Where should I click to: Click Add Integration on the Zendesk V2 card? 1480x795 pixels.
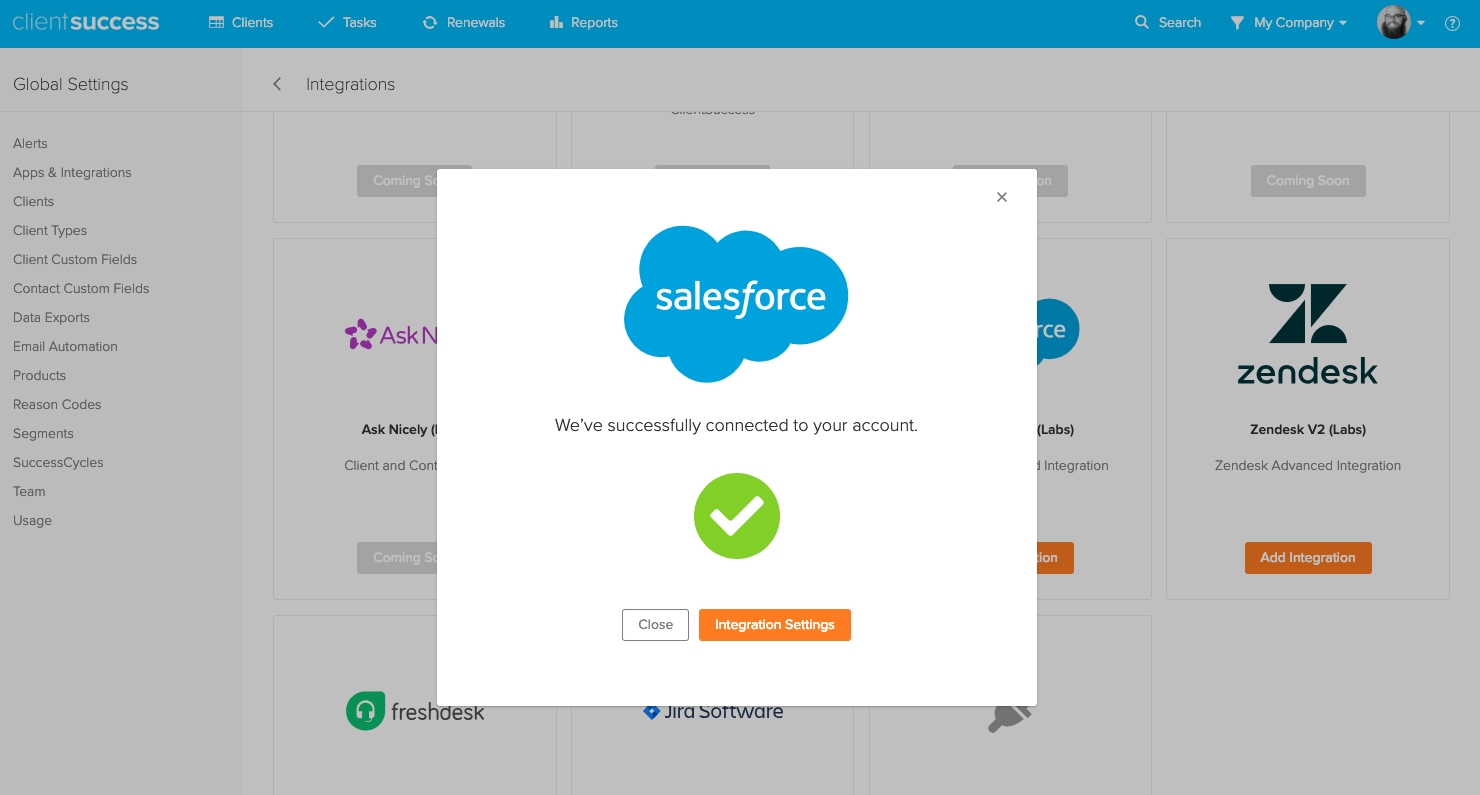pos(1308,558)
